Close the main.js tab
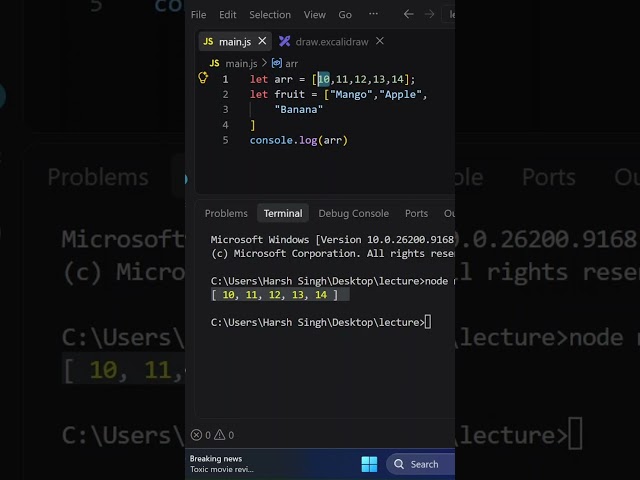 pos(262,41)
